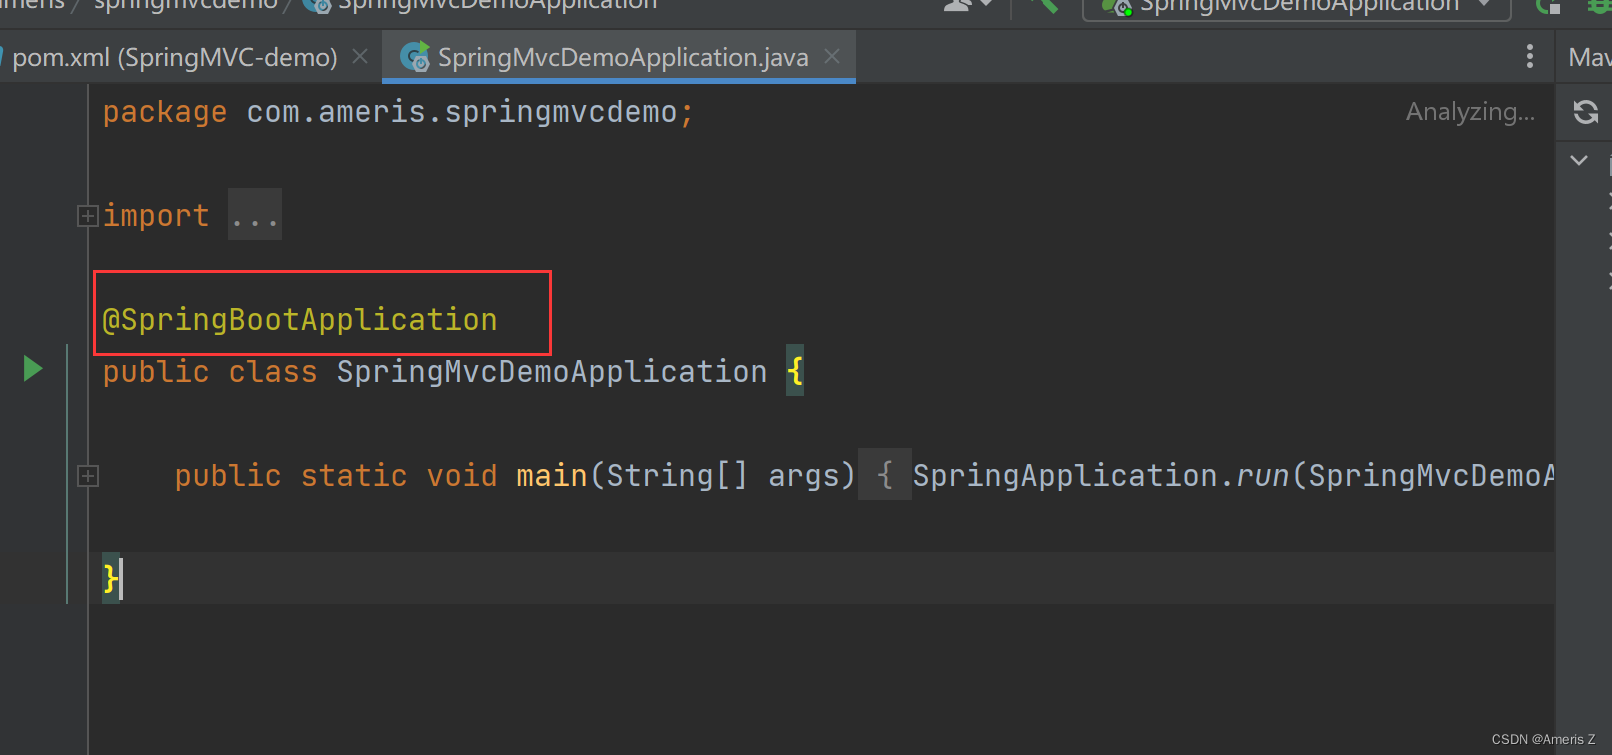Expand the folded main method in gutter
The width and height of the screenshot is (1612, 755).
pyautogui.click(x=88, y=476)
